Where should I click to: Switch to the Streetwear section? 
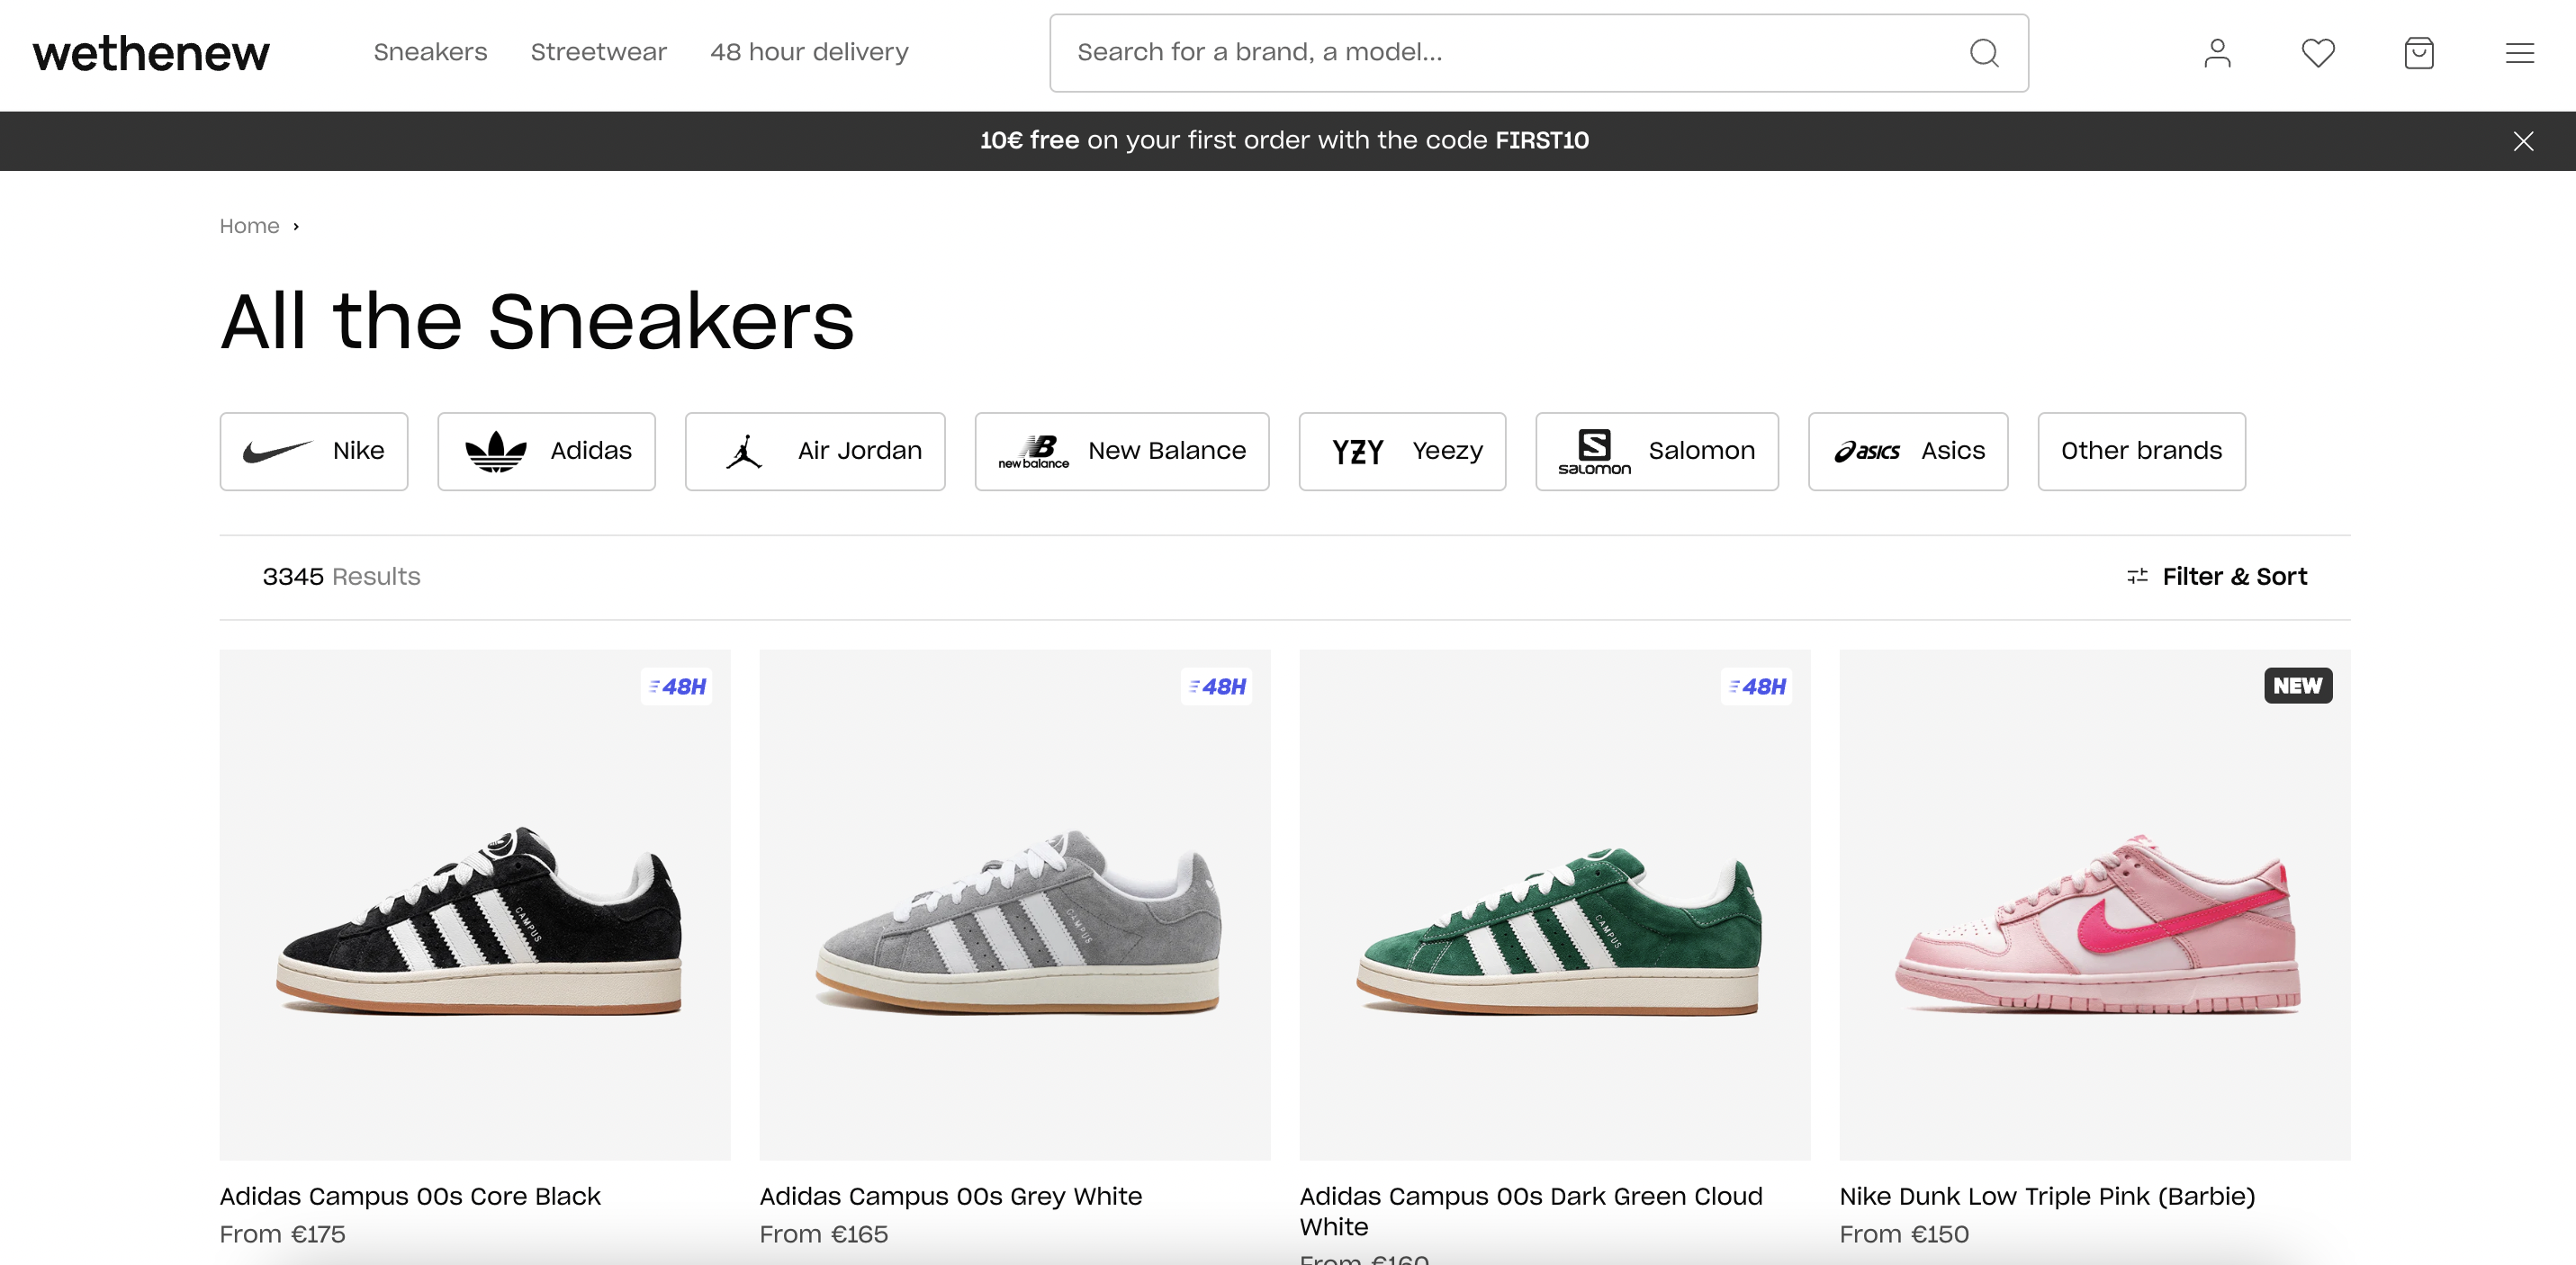598,52
